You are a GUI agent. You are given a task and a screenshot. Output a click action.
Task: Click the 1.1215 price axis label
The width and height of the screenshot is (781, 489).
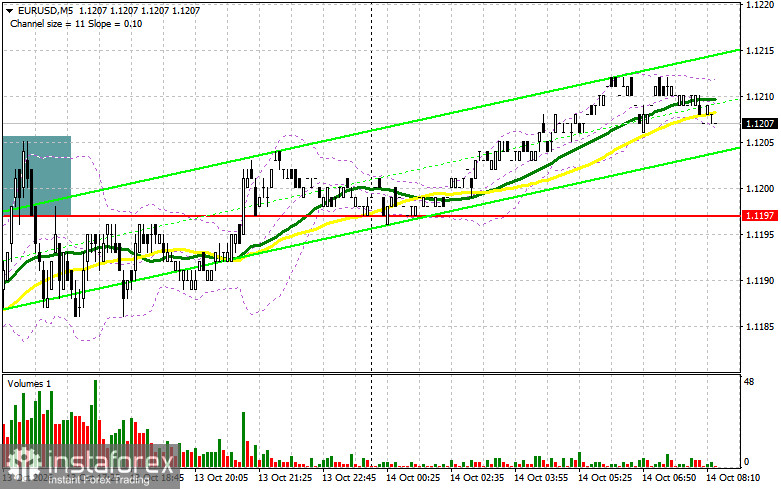coord(760,51)
